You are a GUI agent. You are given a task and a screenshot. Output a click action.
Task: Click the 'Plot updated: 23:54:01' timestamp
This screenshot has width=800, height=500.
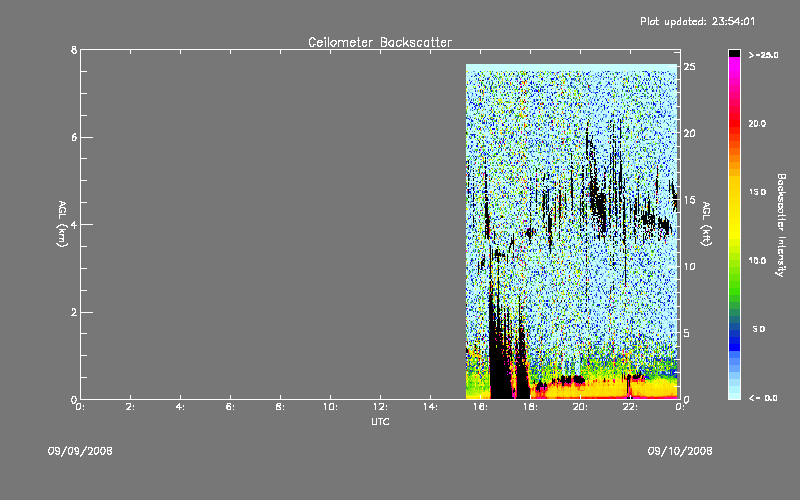pos(697,21)
